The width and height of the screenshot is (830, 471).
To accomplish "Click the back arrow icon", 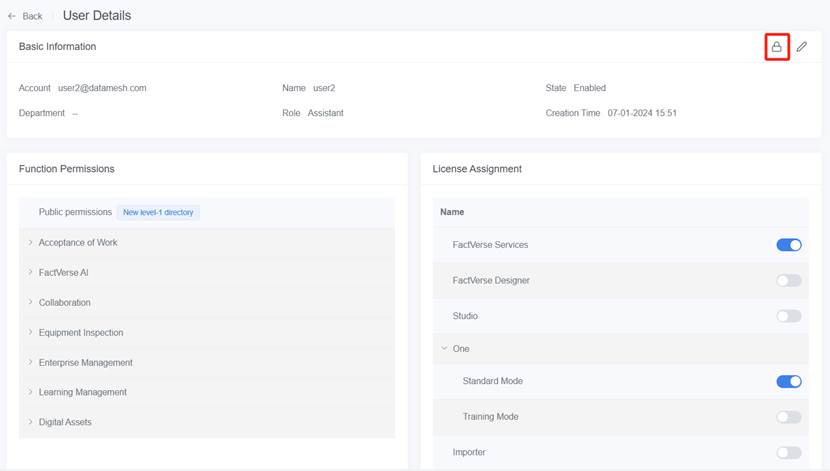I will (x=12, y=16).
